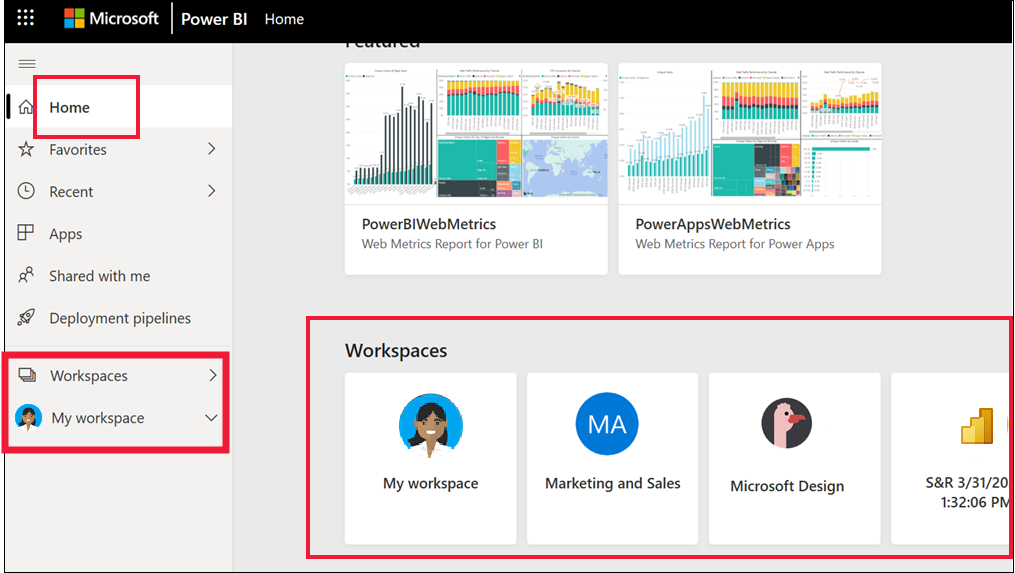Viewport: 1015px width, 573px height.
Task: Click the My workspace avatar in sidebar
Action: click(x=28, y=418)
